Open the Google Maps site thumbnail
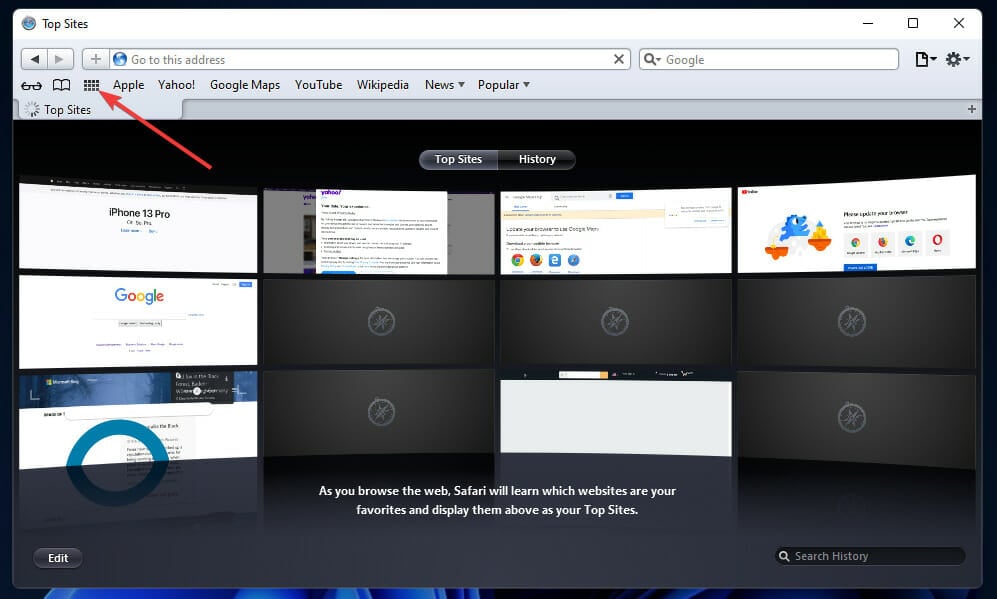 [x=615, y=231]
